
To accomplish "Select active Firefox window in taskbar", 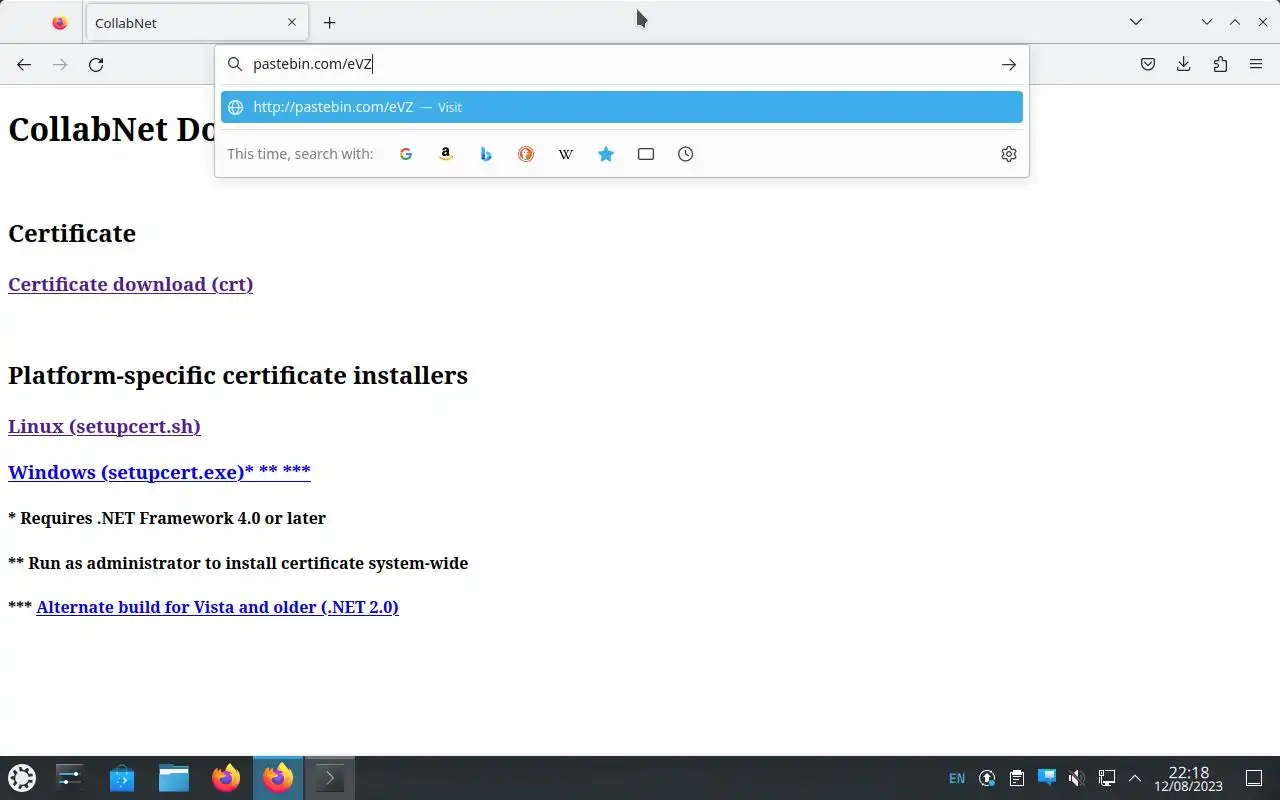I will (278, 778).
